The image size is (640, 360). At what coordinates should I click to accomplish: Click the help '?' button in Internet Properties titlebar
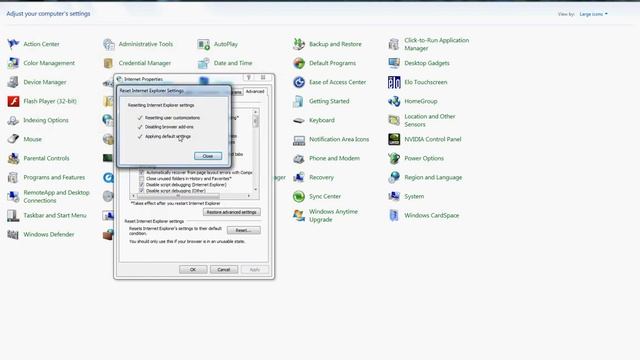[x=249, y=78]
